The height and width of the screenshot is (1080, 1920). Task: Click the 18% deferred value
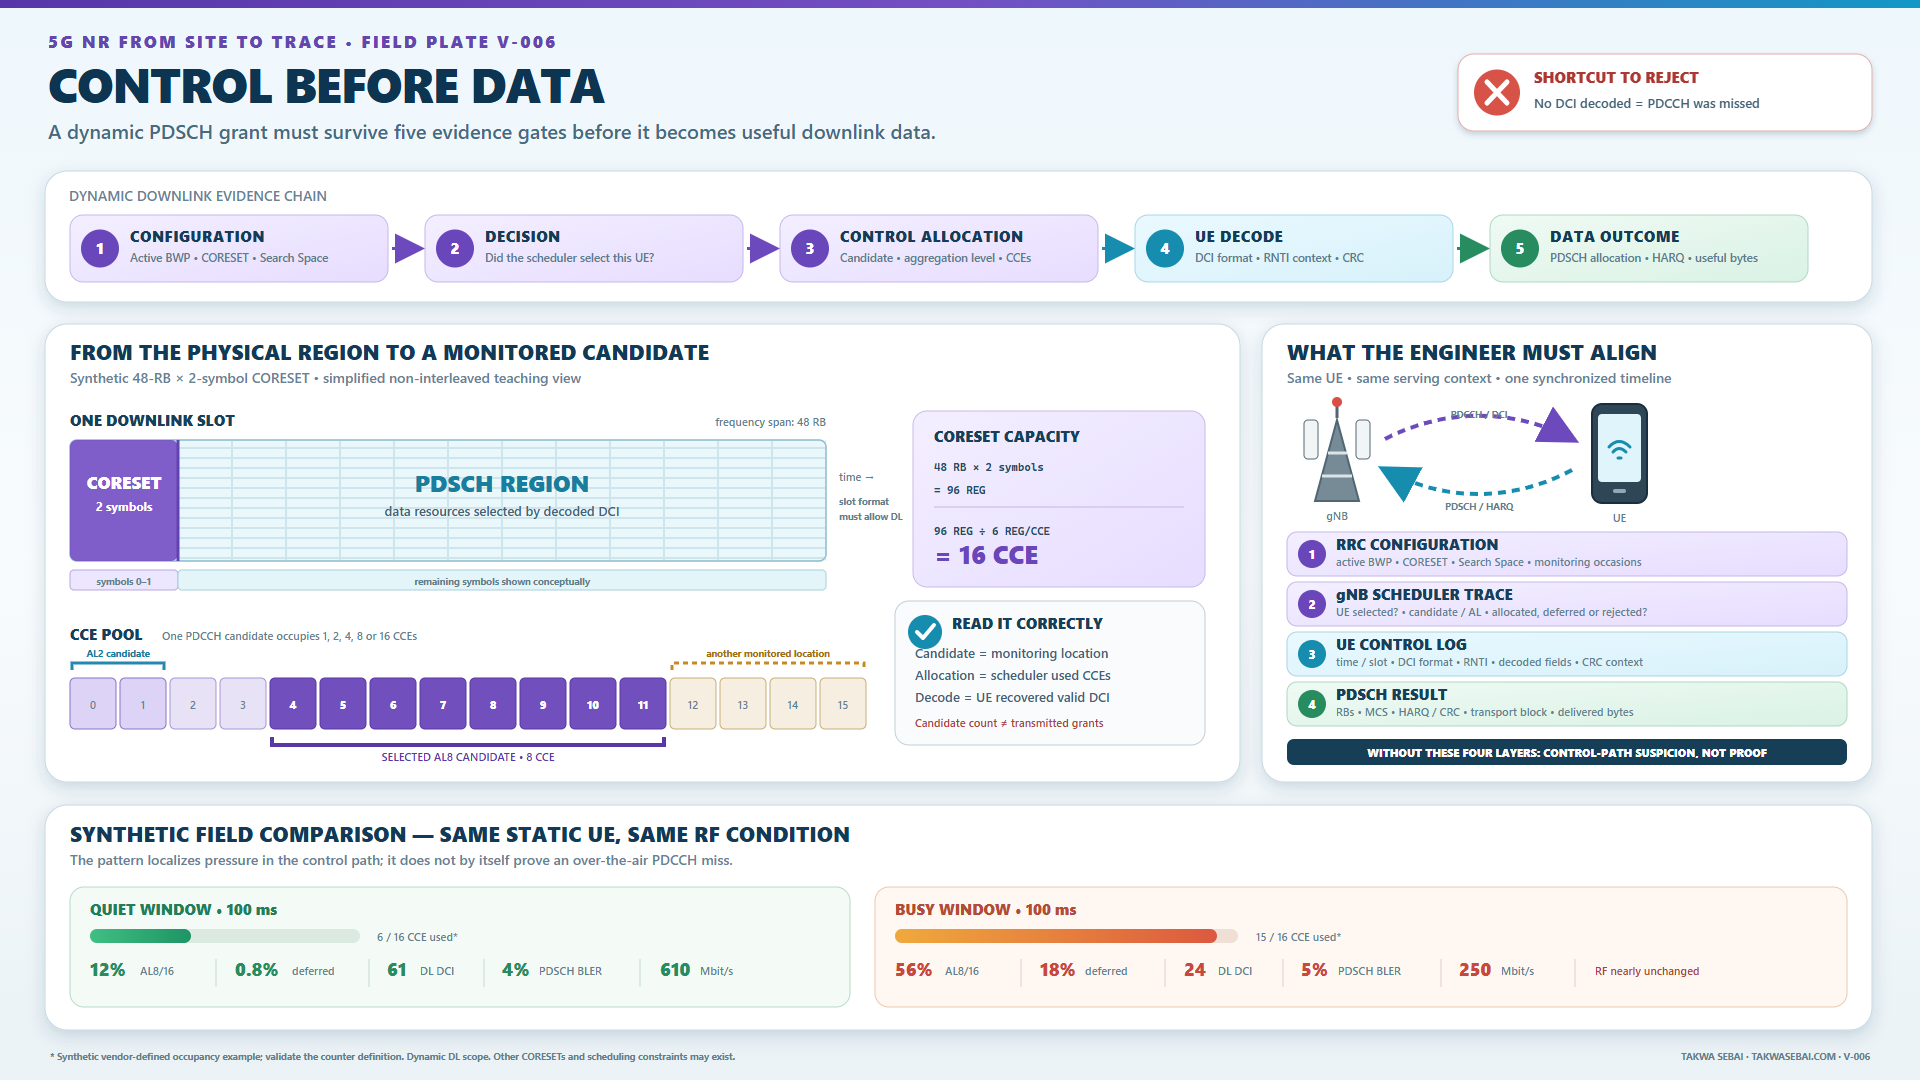1083,970
